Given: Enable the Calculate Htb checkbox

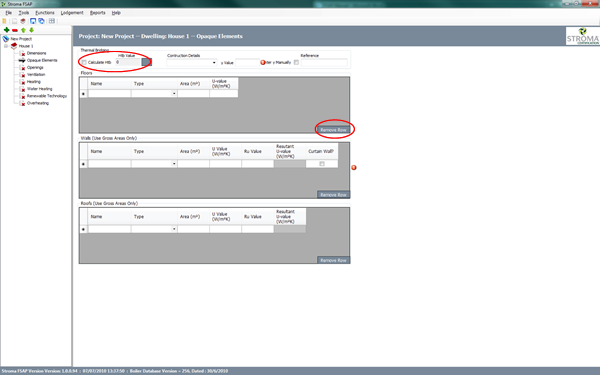Looking at the screenshot, I should point(84,62).
